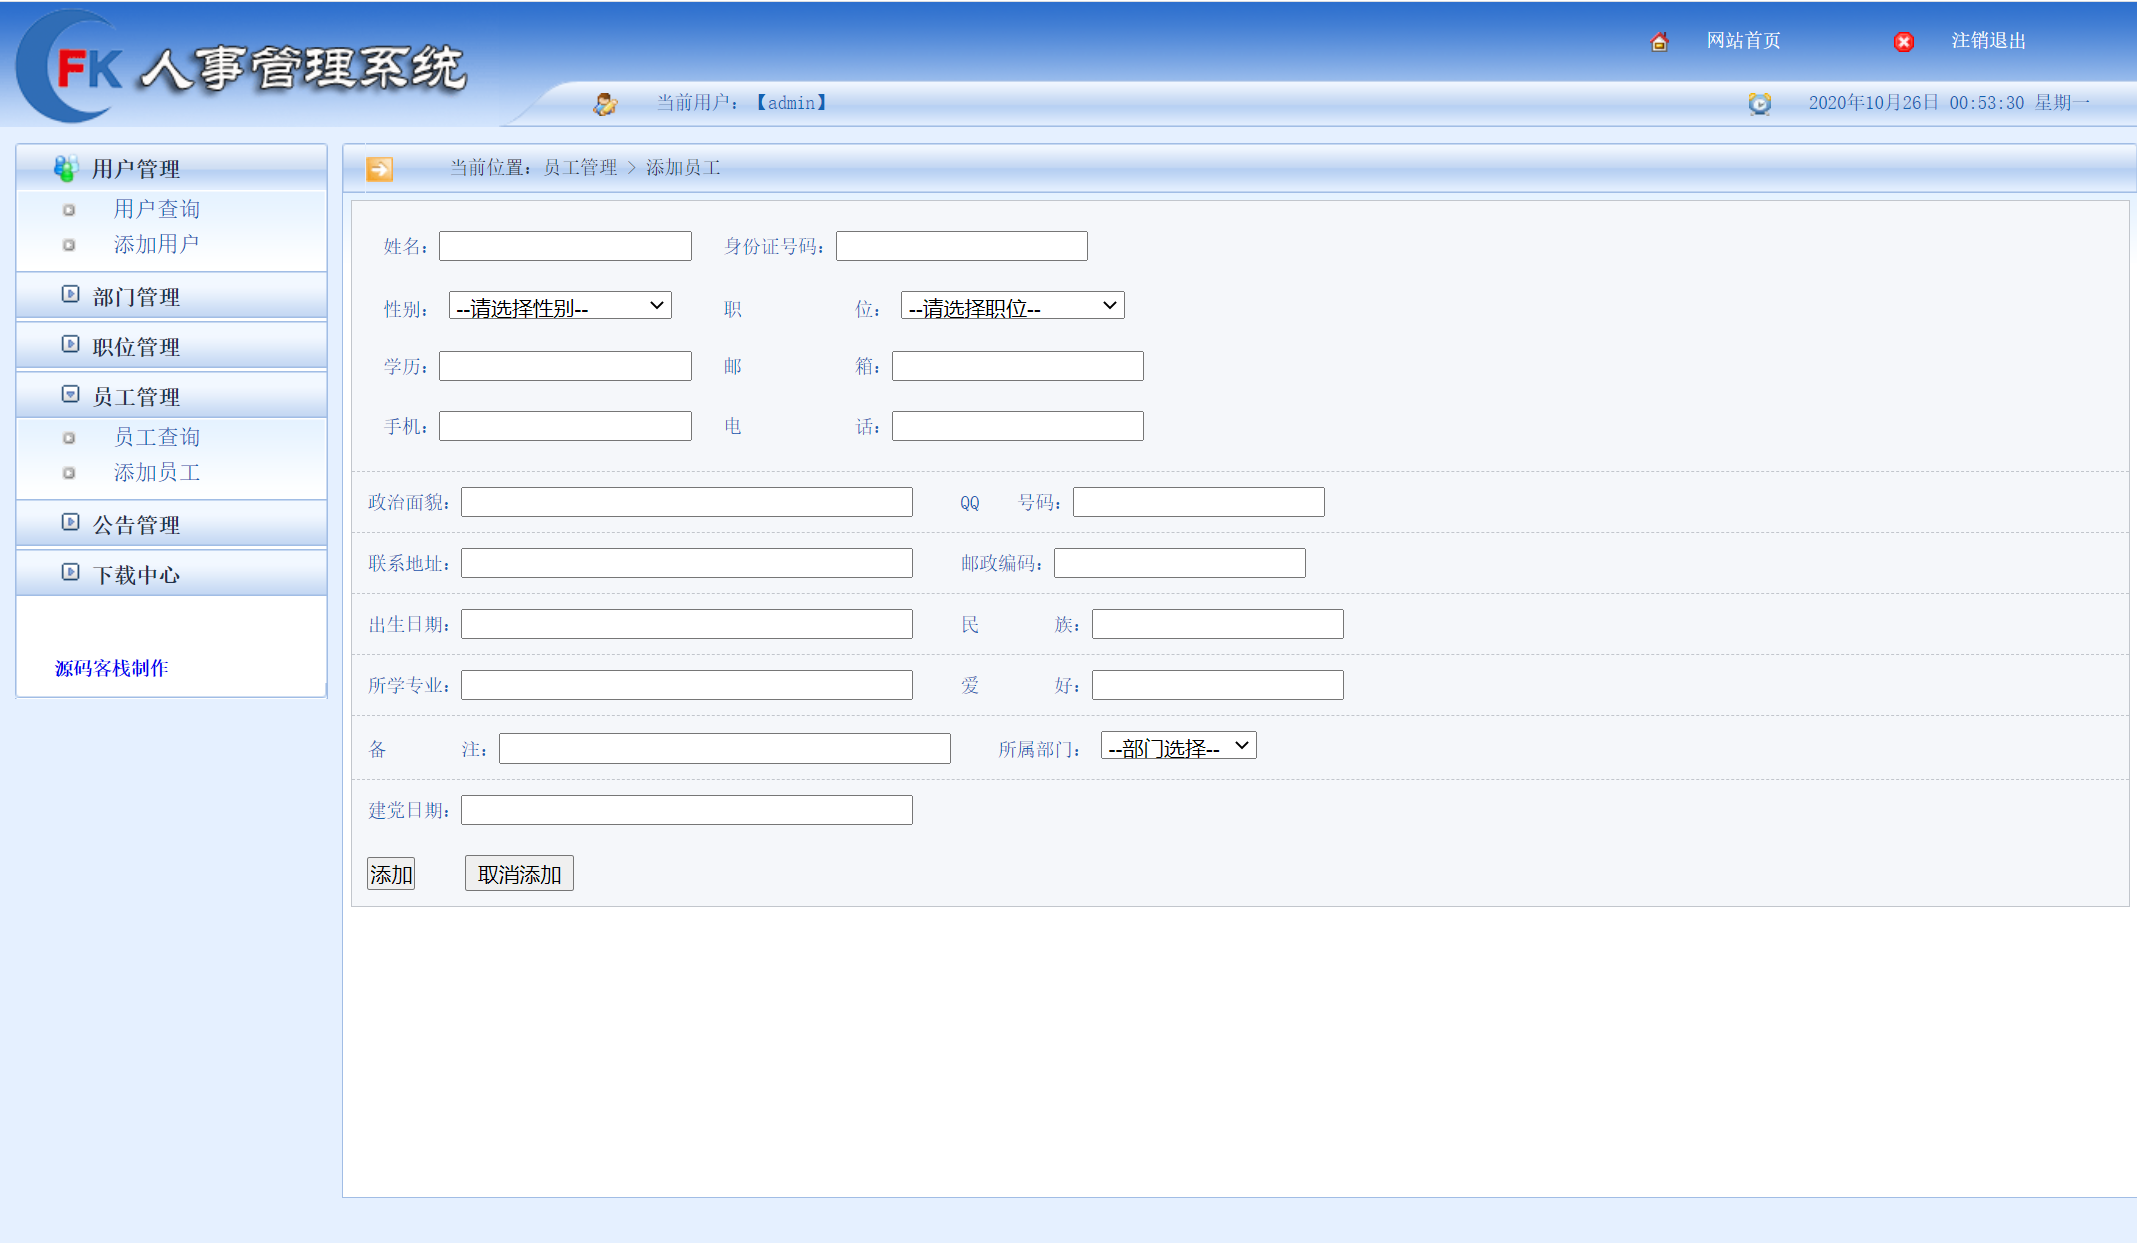Click the home icon beside 网站首页
Viewport: 2137px width, 1243px height.
click(1659, 42)
